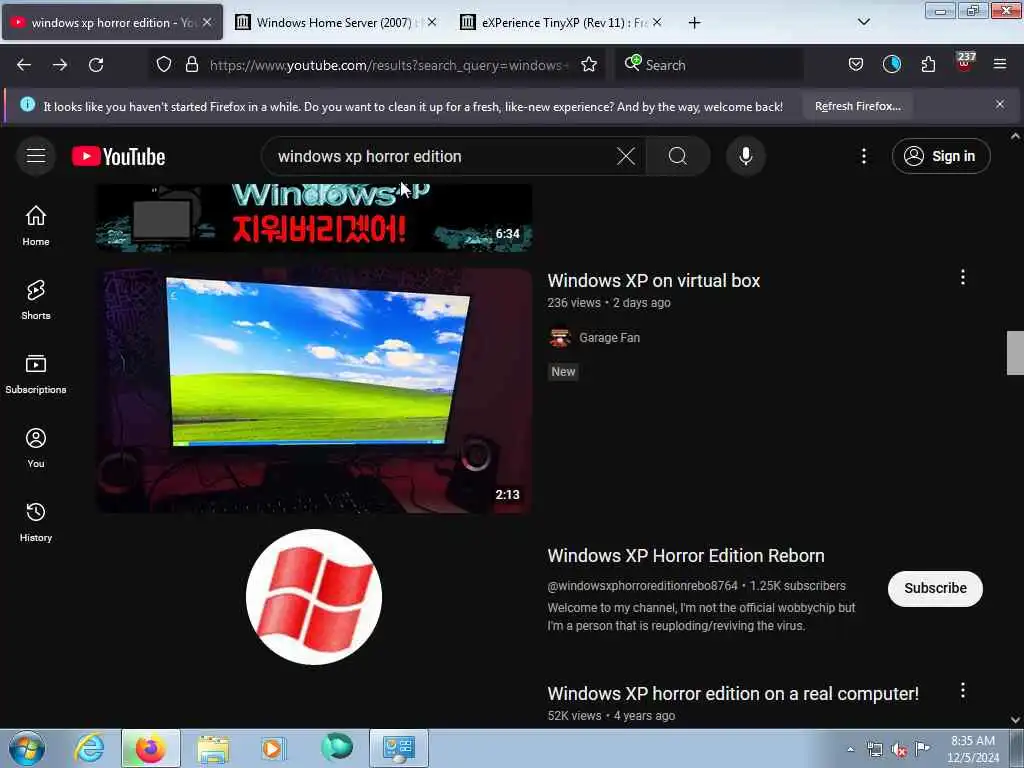Click the taskbar clock showing 8:35 AM
The width and height of the screenshot is (1024, 768).
tap(973, 749)
